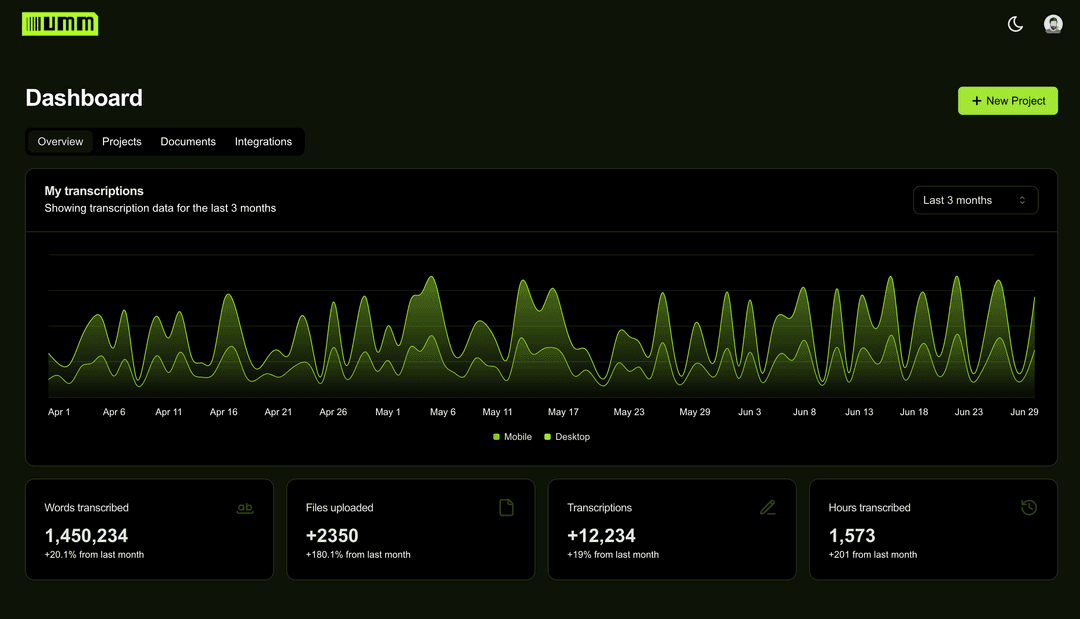Click the file icon on Files uploaded card
The width and height of the screenshot is (1080, 619).
(506, 508)
